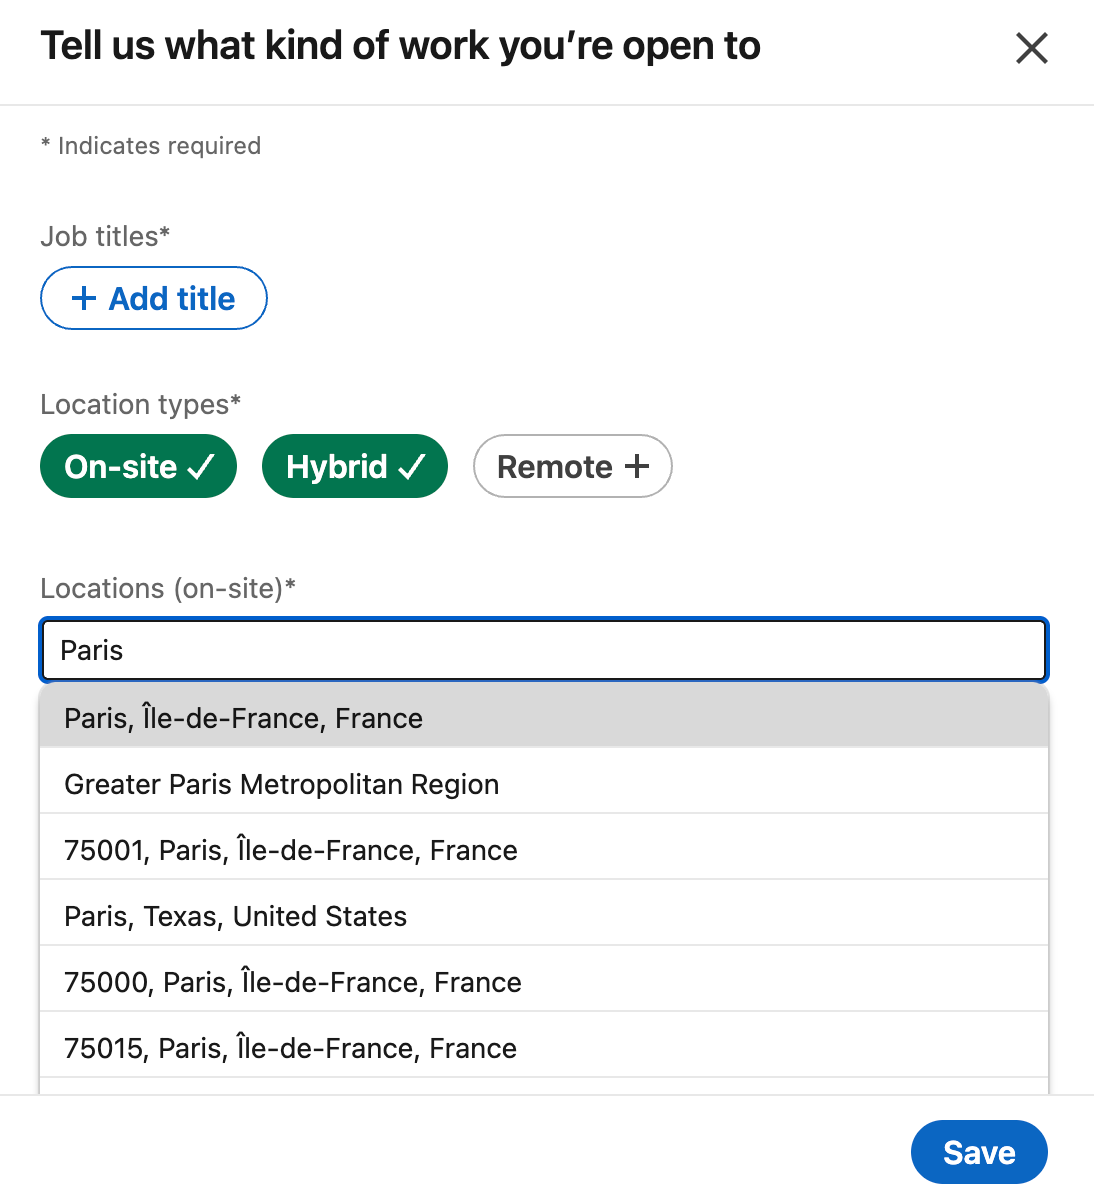Click the checkmark icon inside On-site pill

pyautogui.click(x=203, y=466)
